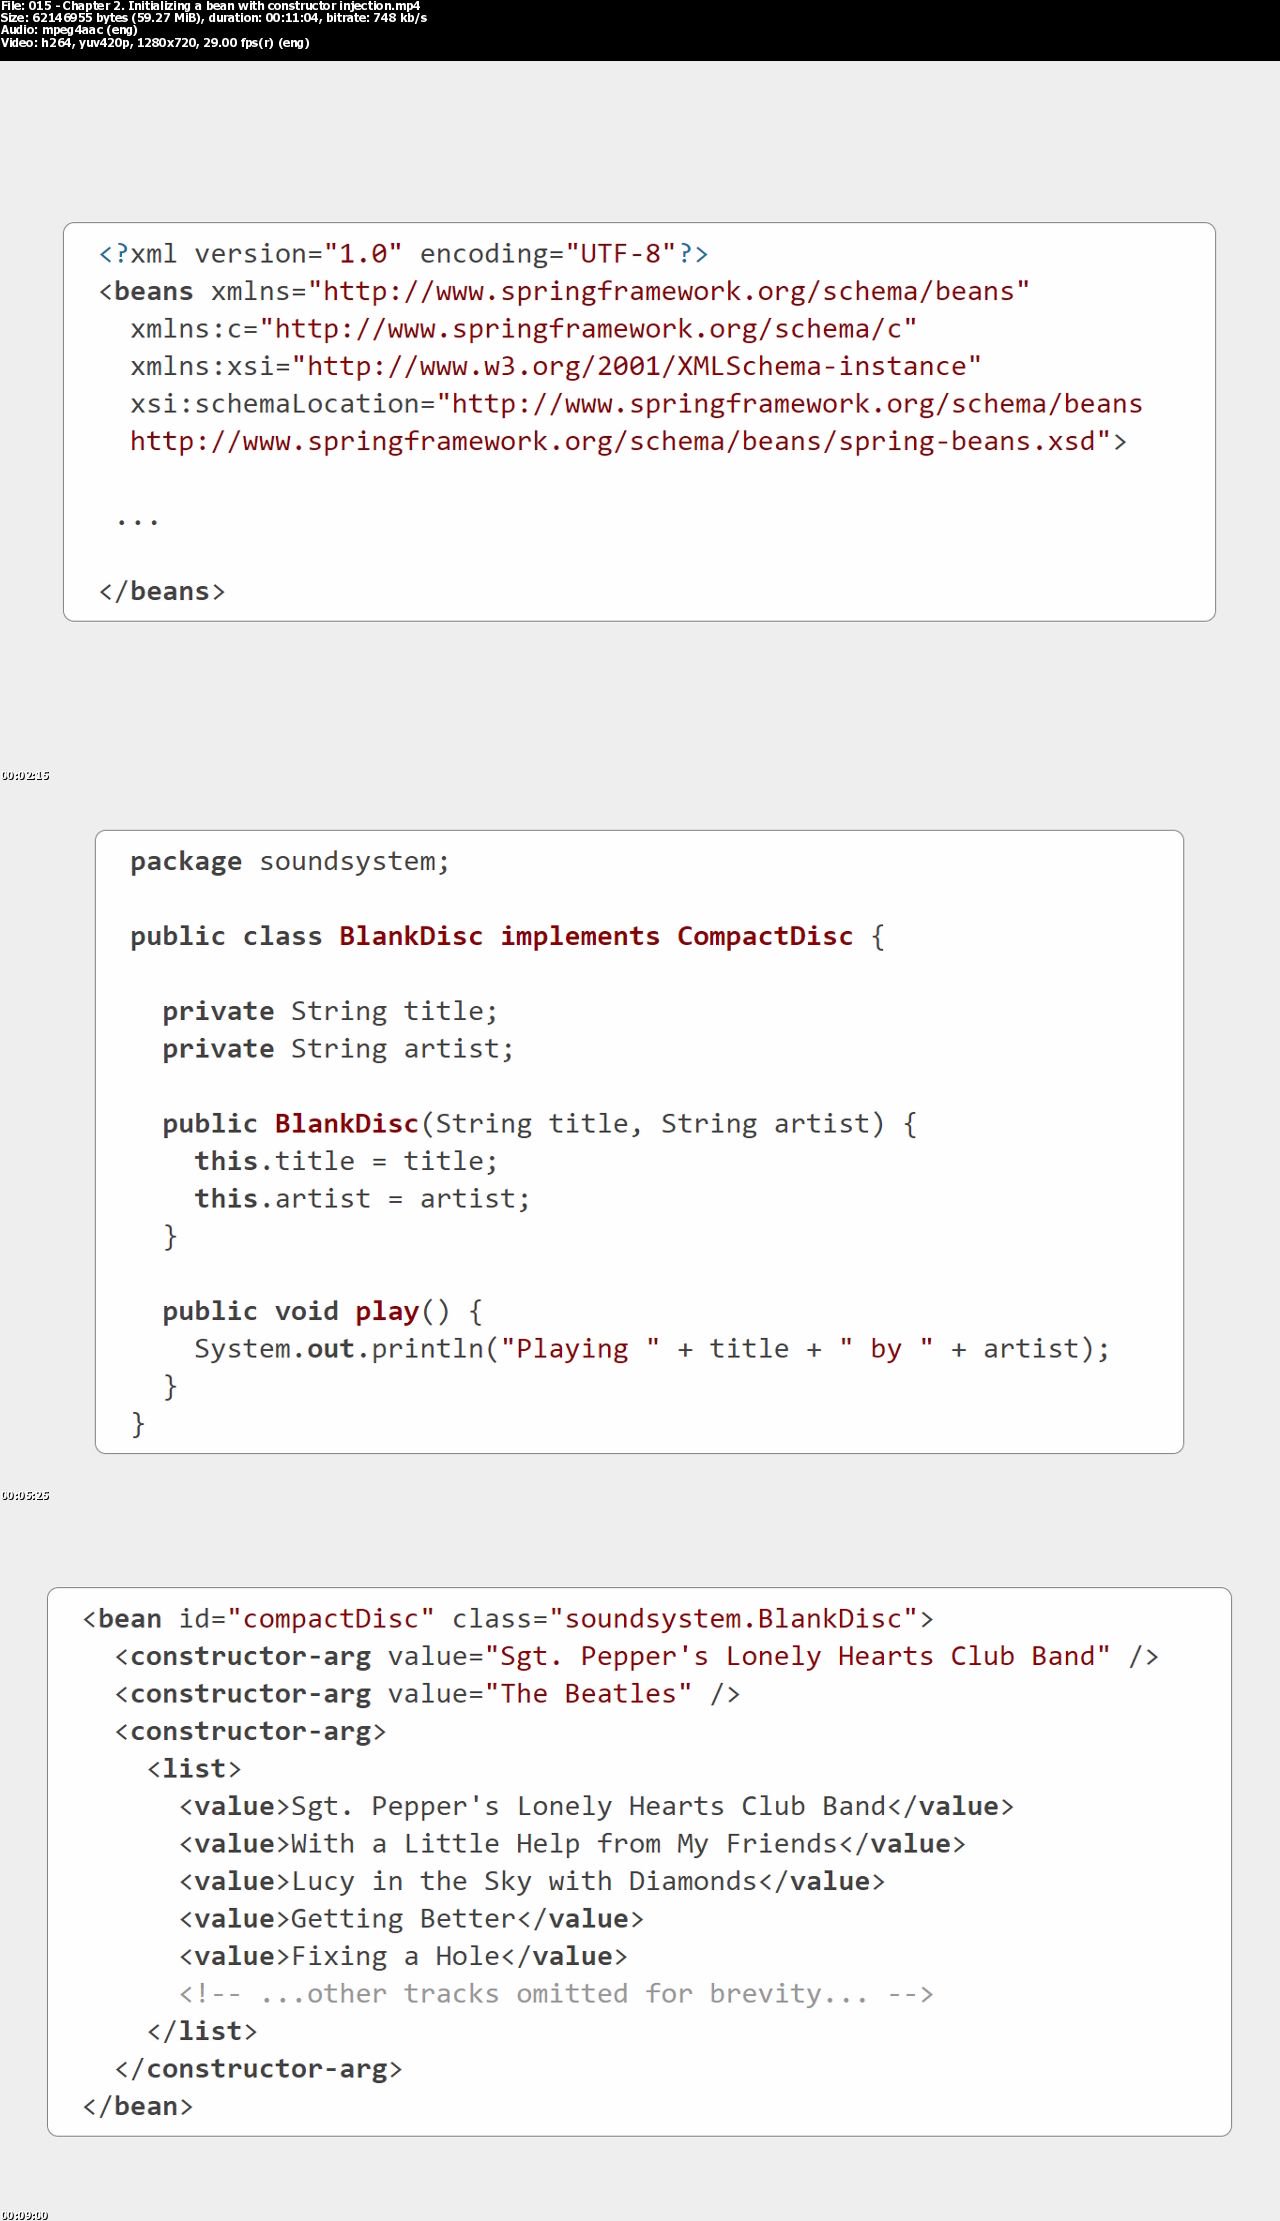Image resolution: width=1280 pixels, height=2221 pixels.
Task: Click the System.out.println statement
Action: click(x=652, y=1348)
